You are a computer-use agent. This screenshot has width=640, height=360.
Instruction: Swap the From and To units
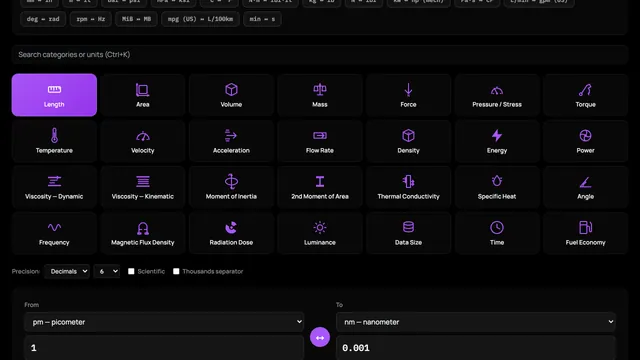click(x=320, y=338)
